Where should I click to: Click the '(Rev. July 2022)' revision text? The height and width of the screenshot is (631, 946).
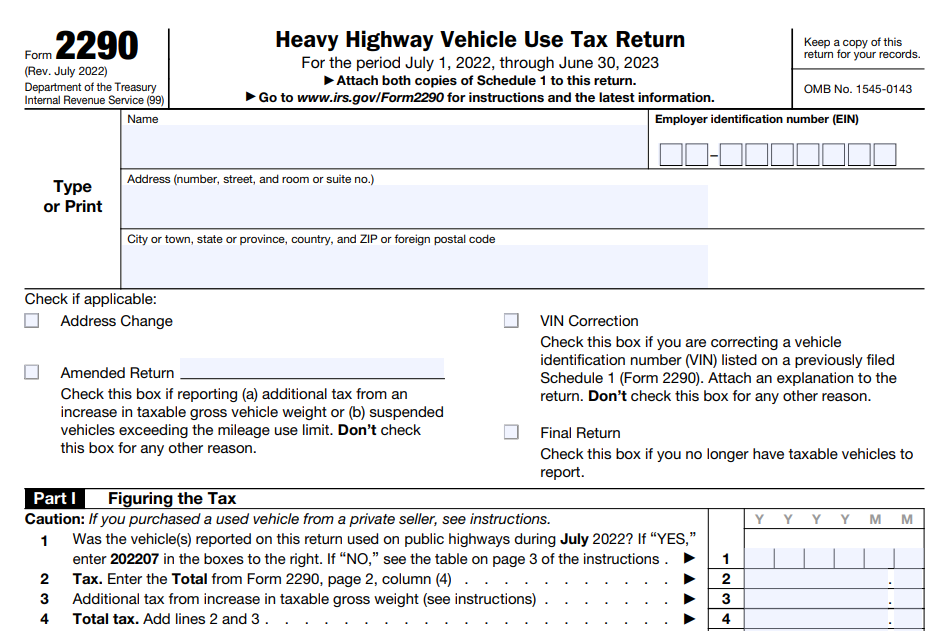click(x=66, y=71)
